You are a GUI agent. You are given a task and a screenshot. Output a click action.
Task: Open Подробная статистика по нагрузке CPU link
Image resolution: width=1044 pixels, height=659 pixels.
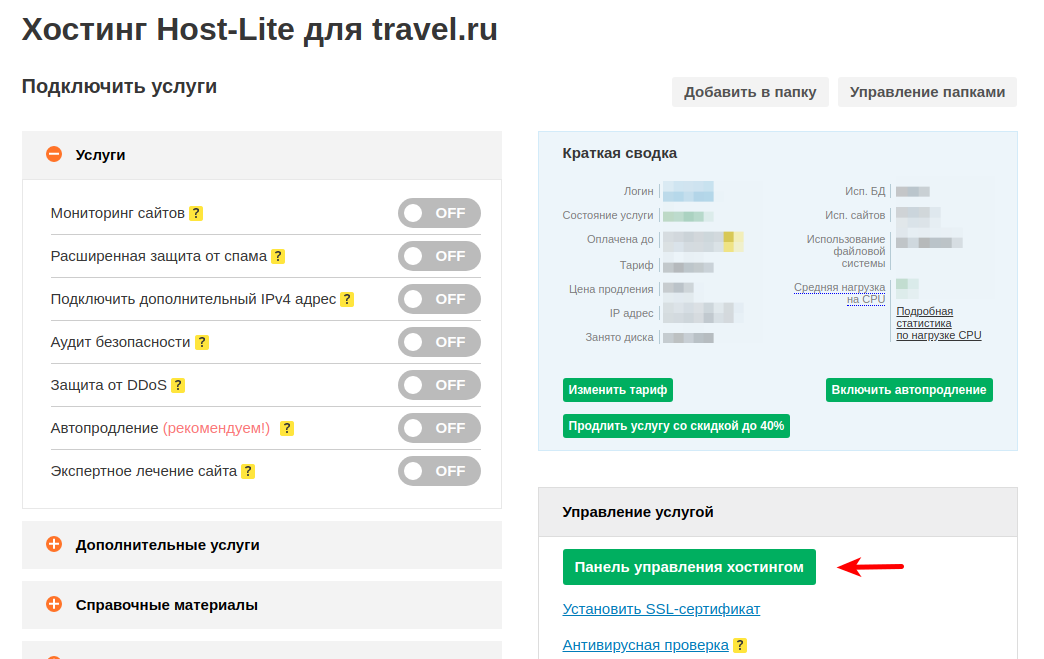pos(938,323)
